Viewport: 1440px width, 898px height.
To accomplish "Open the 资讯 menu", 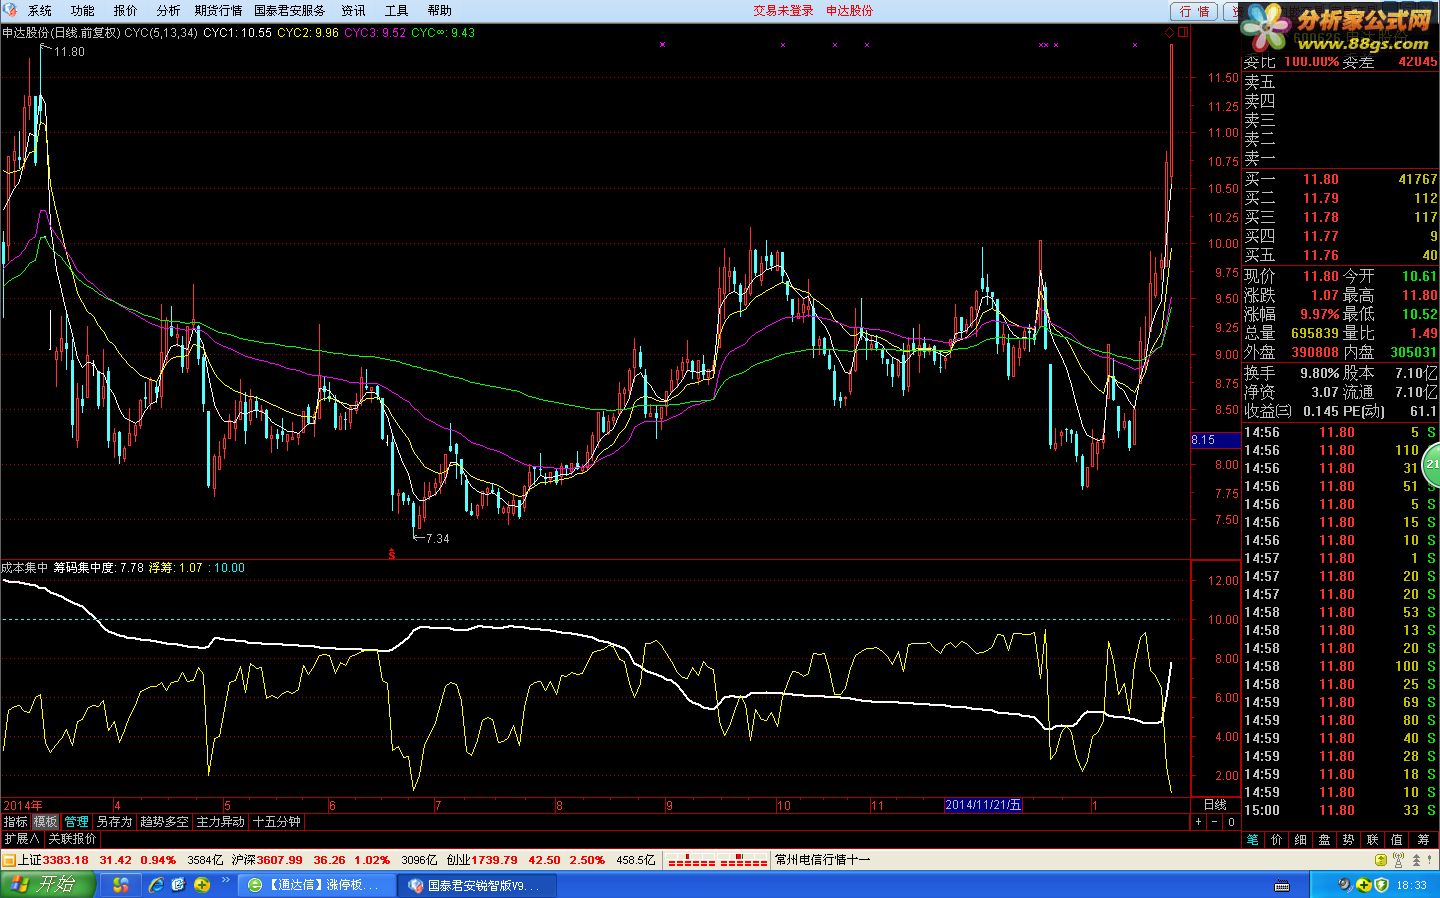I will tap(353, 11).
